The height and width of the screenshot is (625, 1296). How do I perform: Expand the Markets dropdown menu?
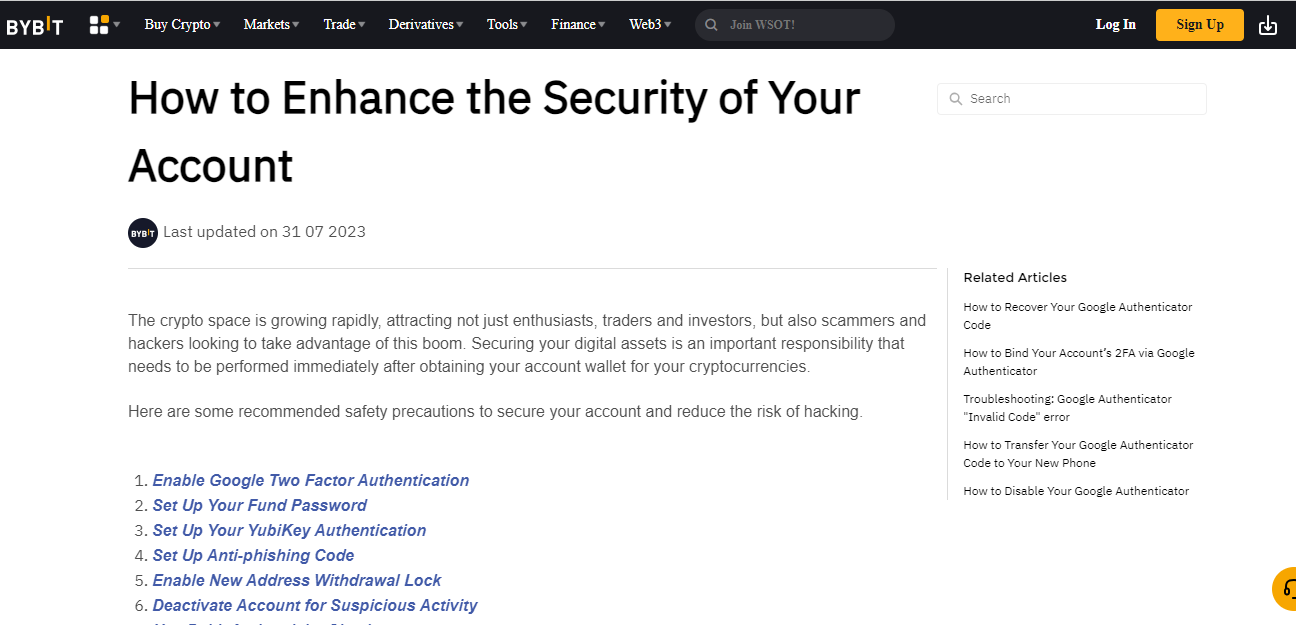(x=271, y=25)
